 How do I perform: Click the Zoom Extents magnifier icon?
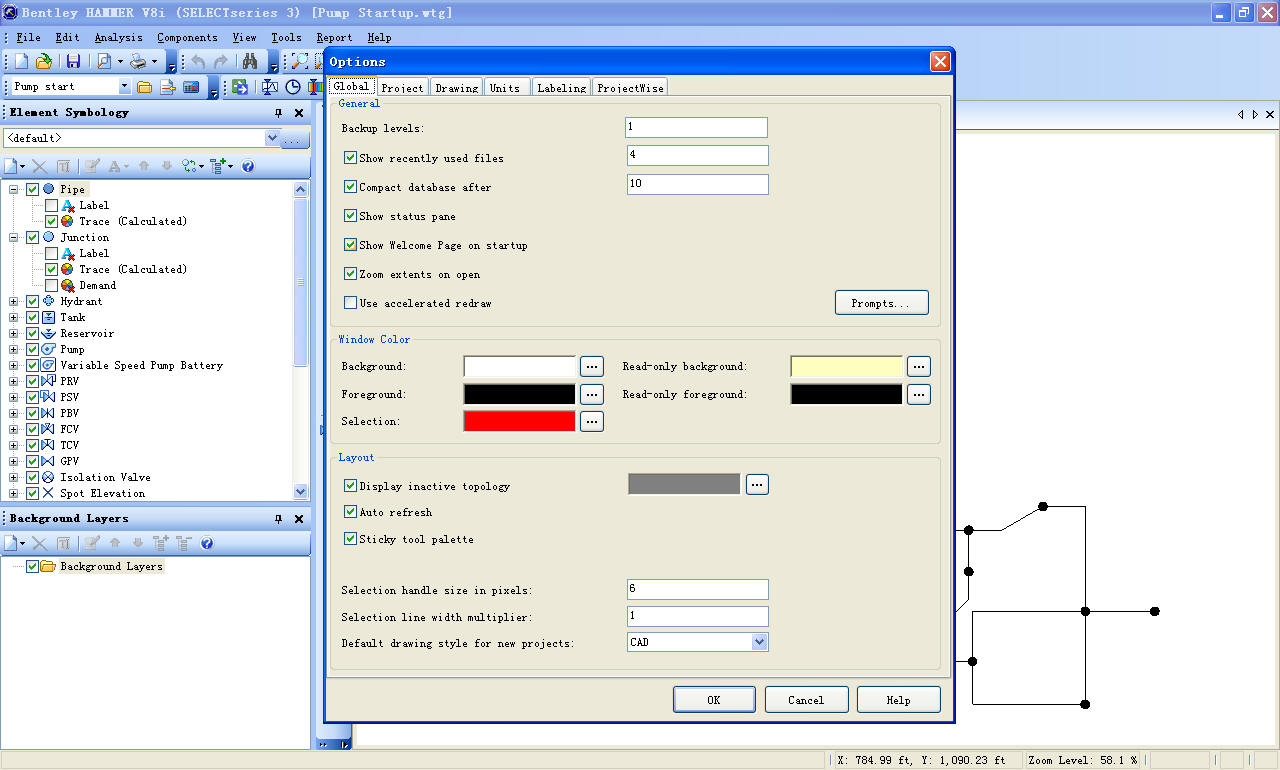point(299,62)
